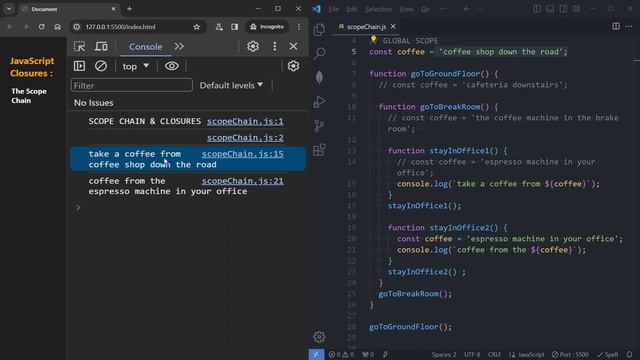This screenshot has height=360, width=640.
Task: Clear the console
Action: pos(101,66)
